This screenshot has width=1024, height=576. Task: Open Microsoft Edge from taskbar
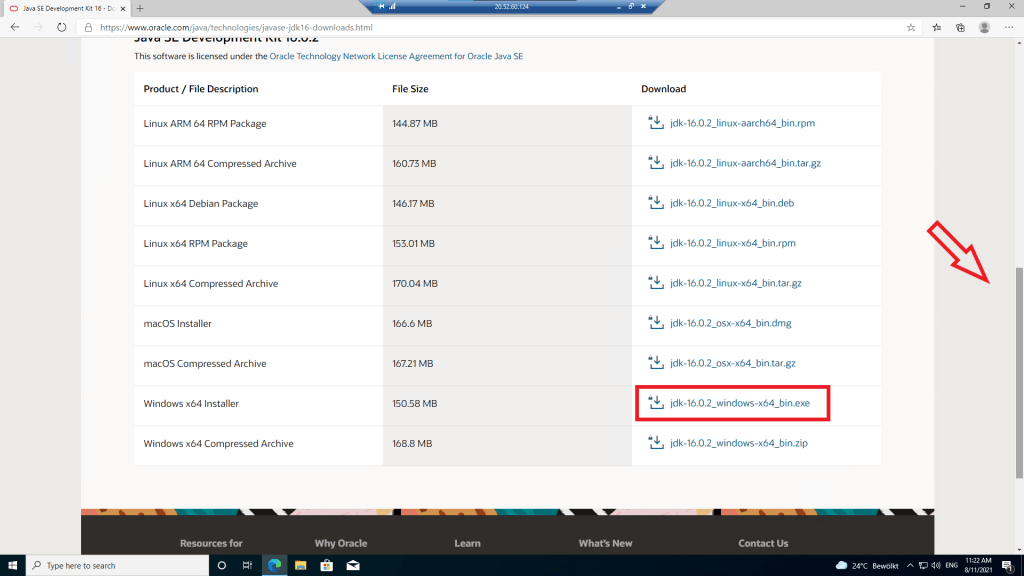coord(274,566)
